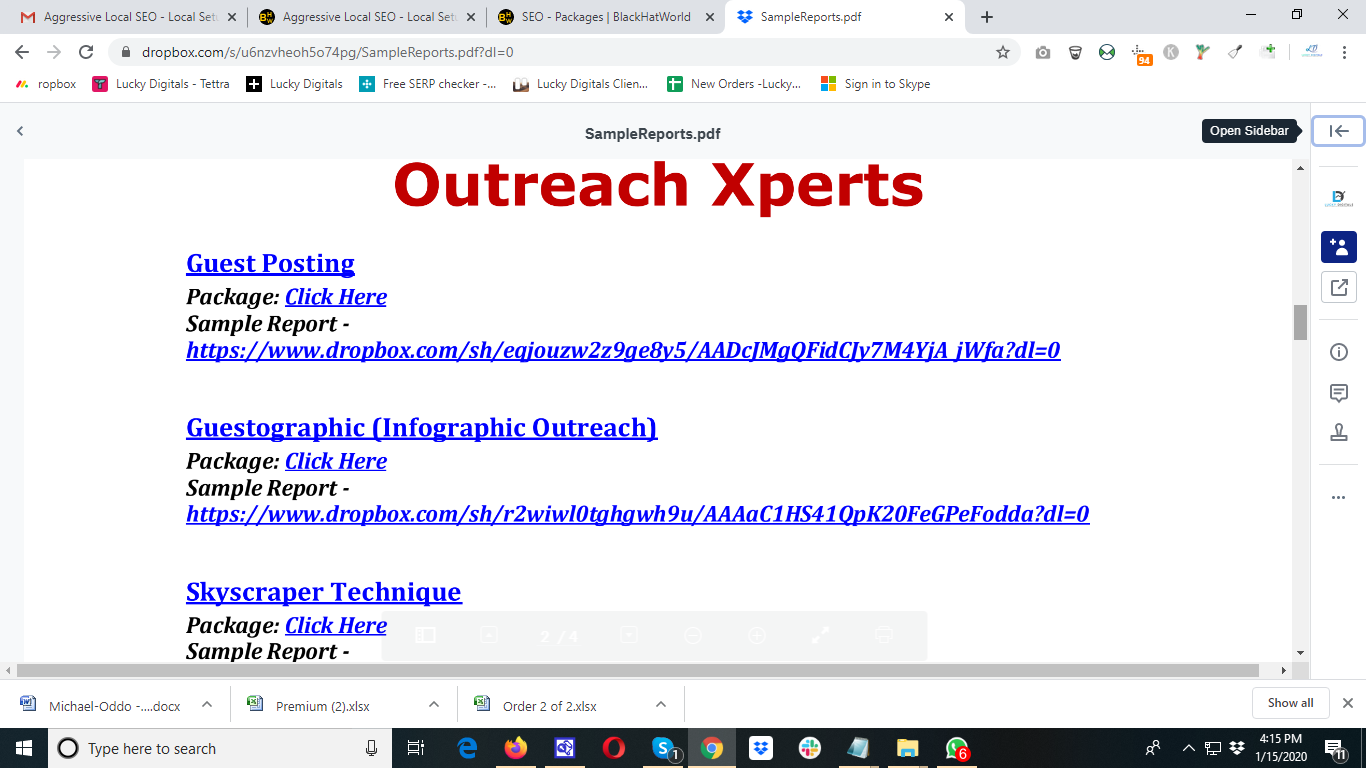1366x768 pixels.
Task: Zoom in on the PDF
Action: coord(757,635)
